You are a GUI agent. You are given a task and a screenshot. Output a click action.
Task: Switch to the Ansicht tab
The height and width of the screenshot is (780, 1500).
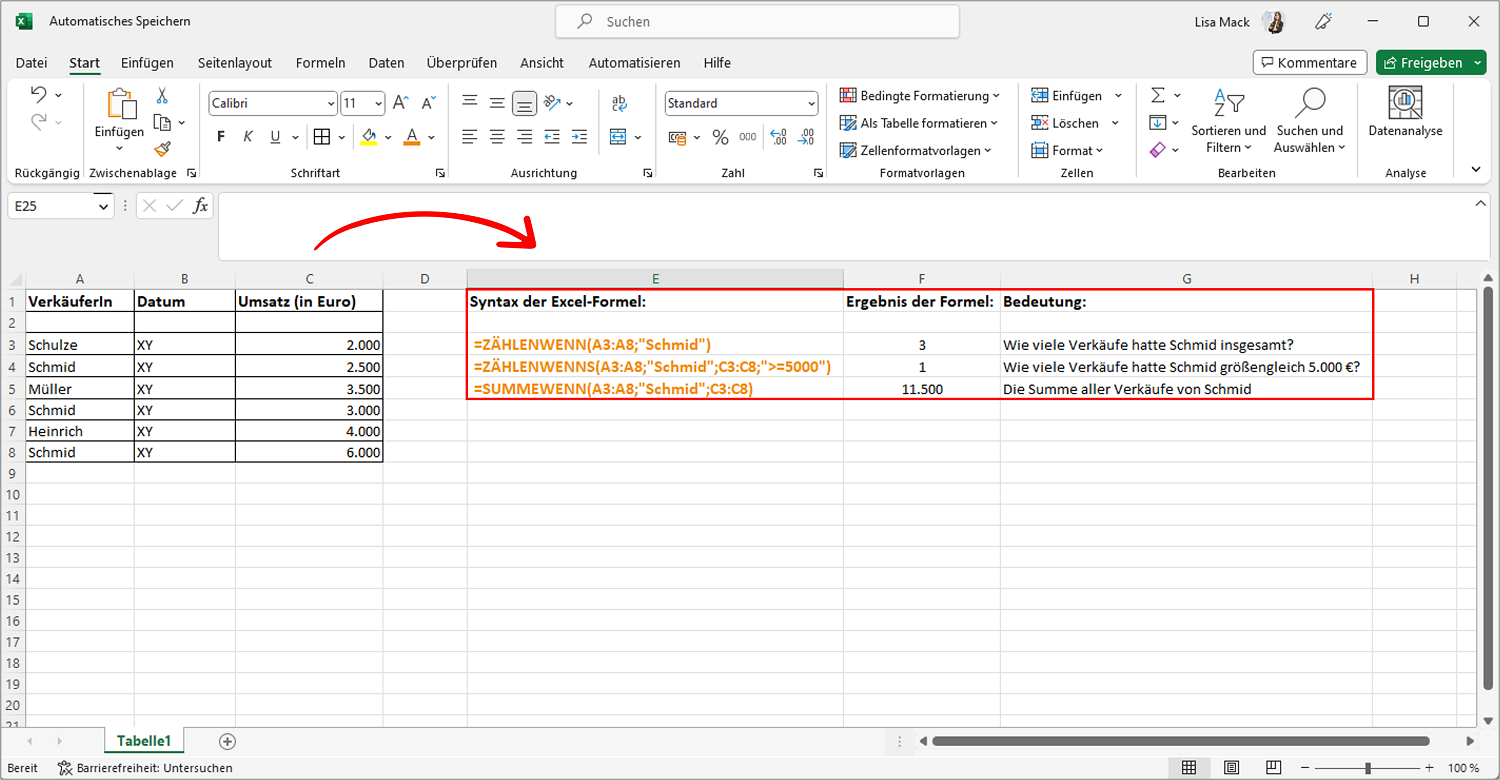(x=542, y=62)
